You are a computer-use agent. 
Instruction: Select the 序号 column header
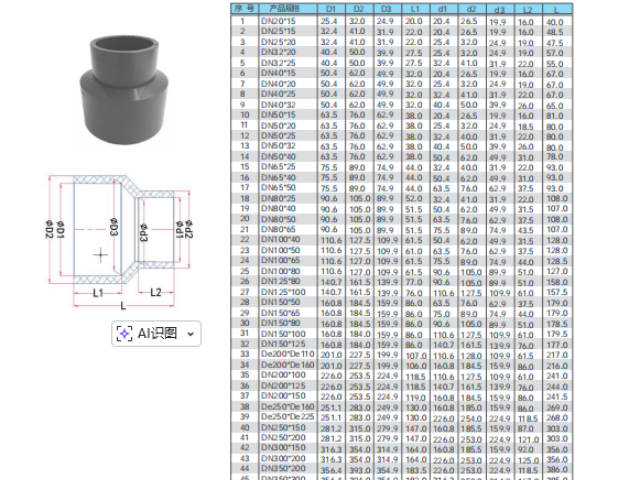241,8
